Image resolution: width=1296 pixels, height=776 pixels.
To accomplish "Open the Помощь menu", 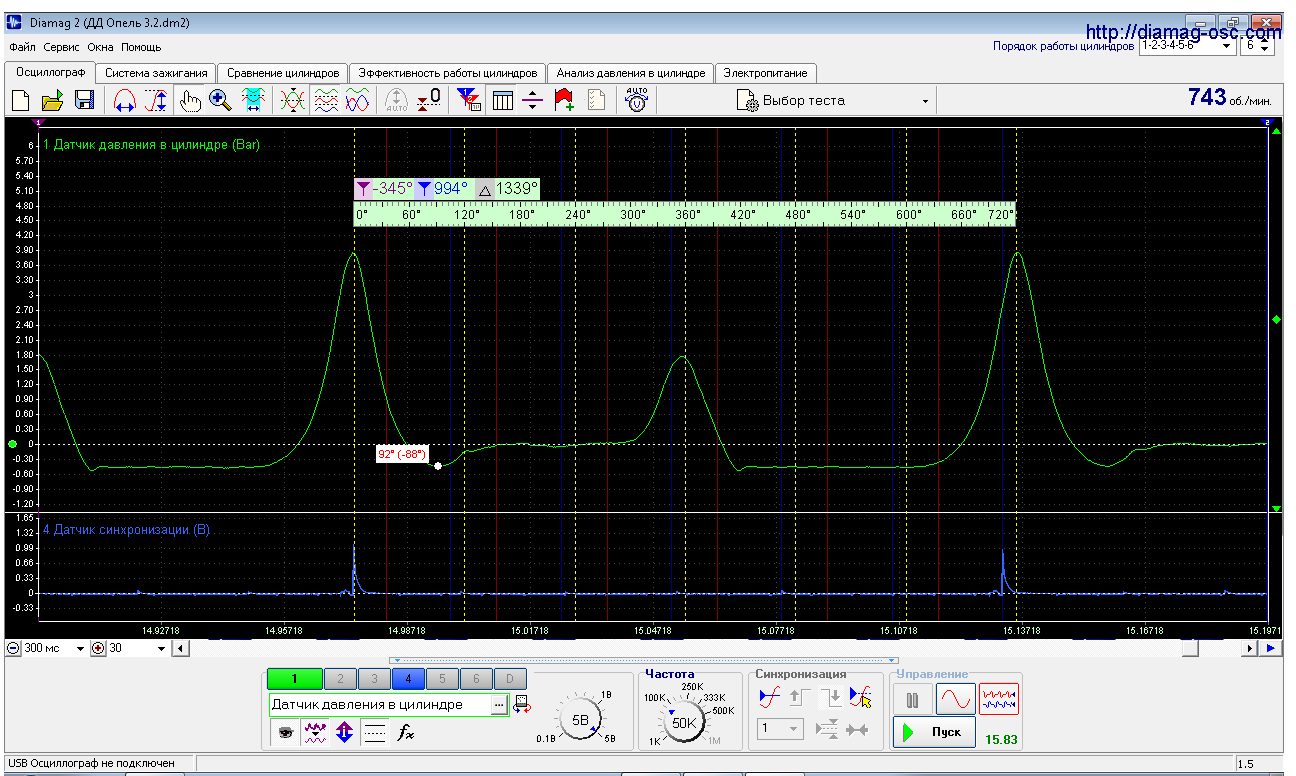I will (141, 47).
